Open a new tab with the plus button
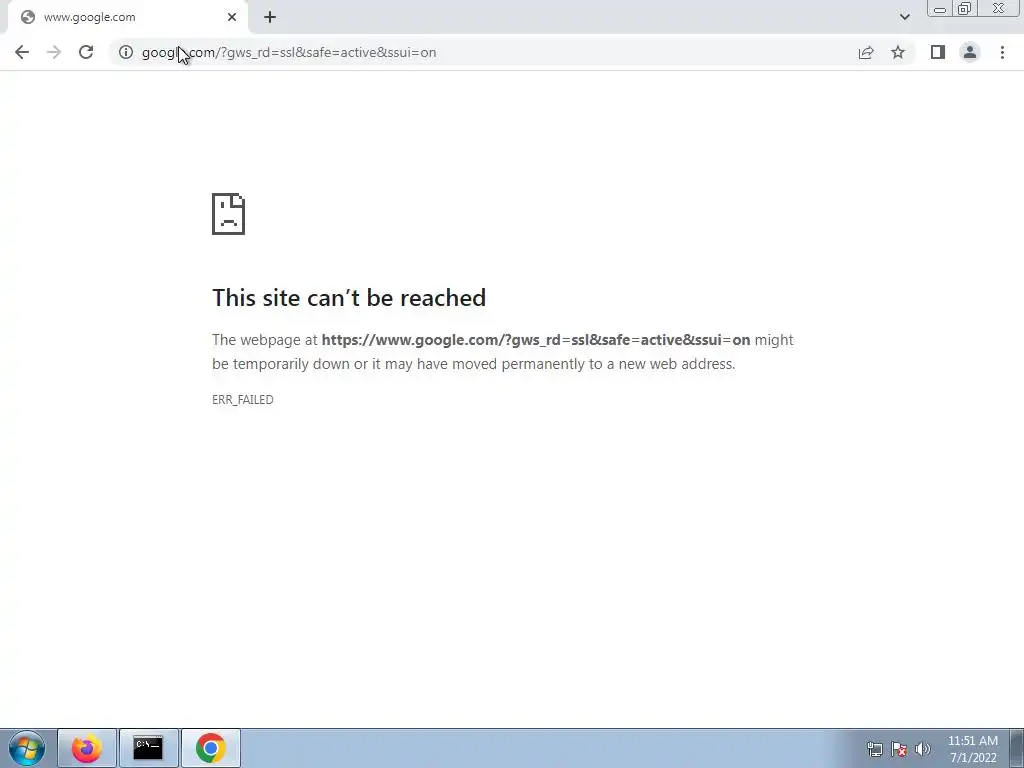The height and width of the screenshot is (768, 1024). [x=270, y=17]
